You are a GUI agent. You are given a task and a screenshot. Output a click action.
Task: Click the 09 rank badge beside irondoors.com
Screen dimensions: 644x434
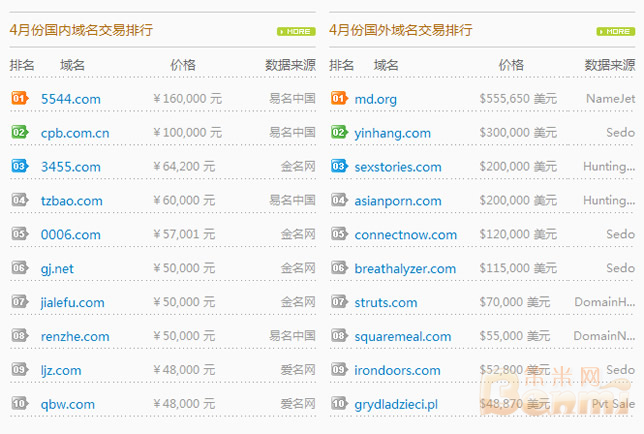[339, 370]
